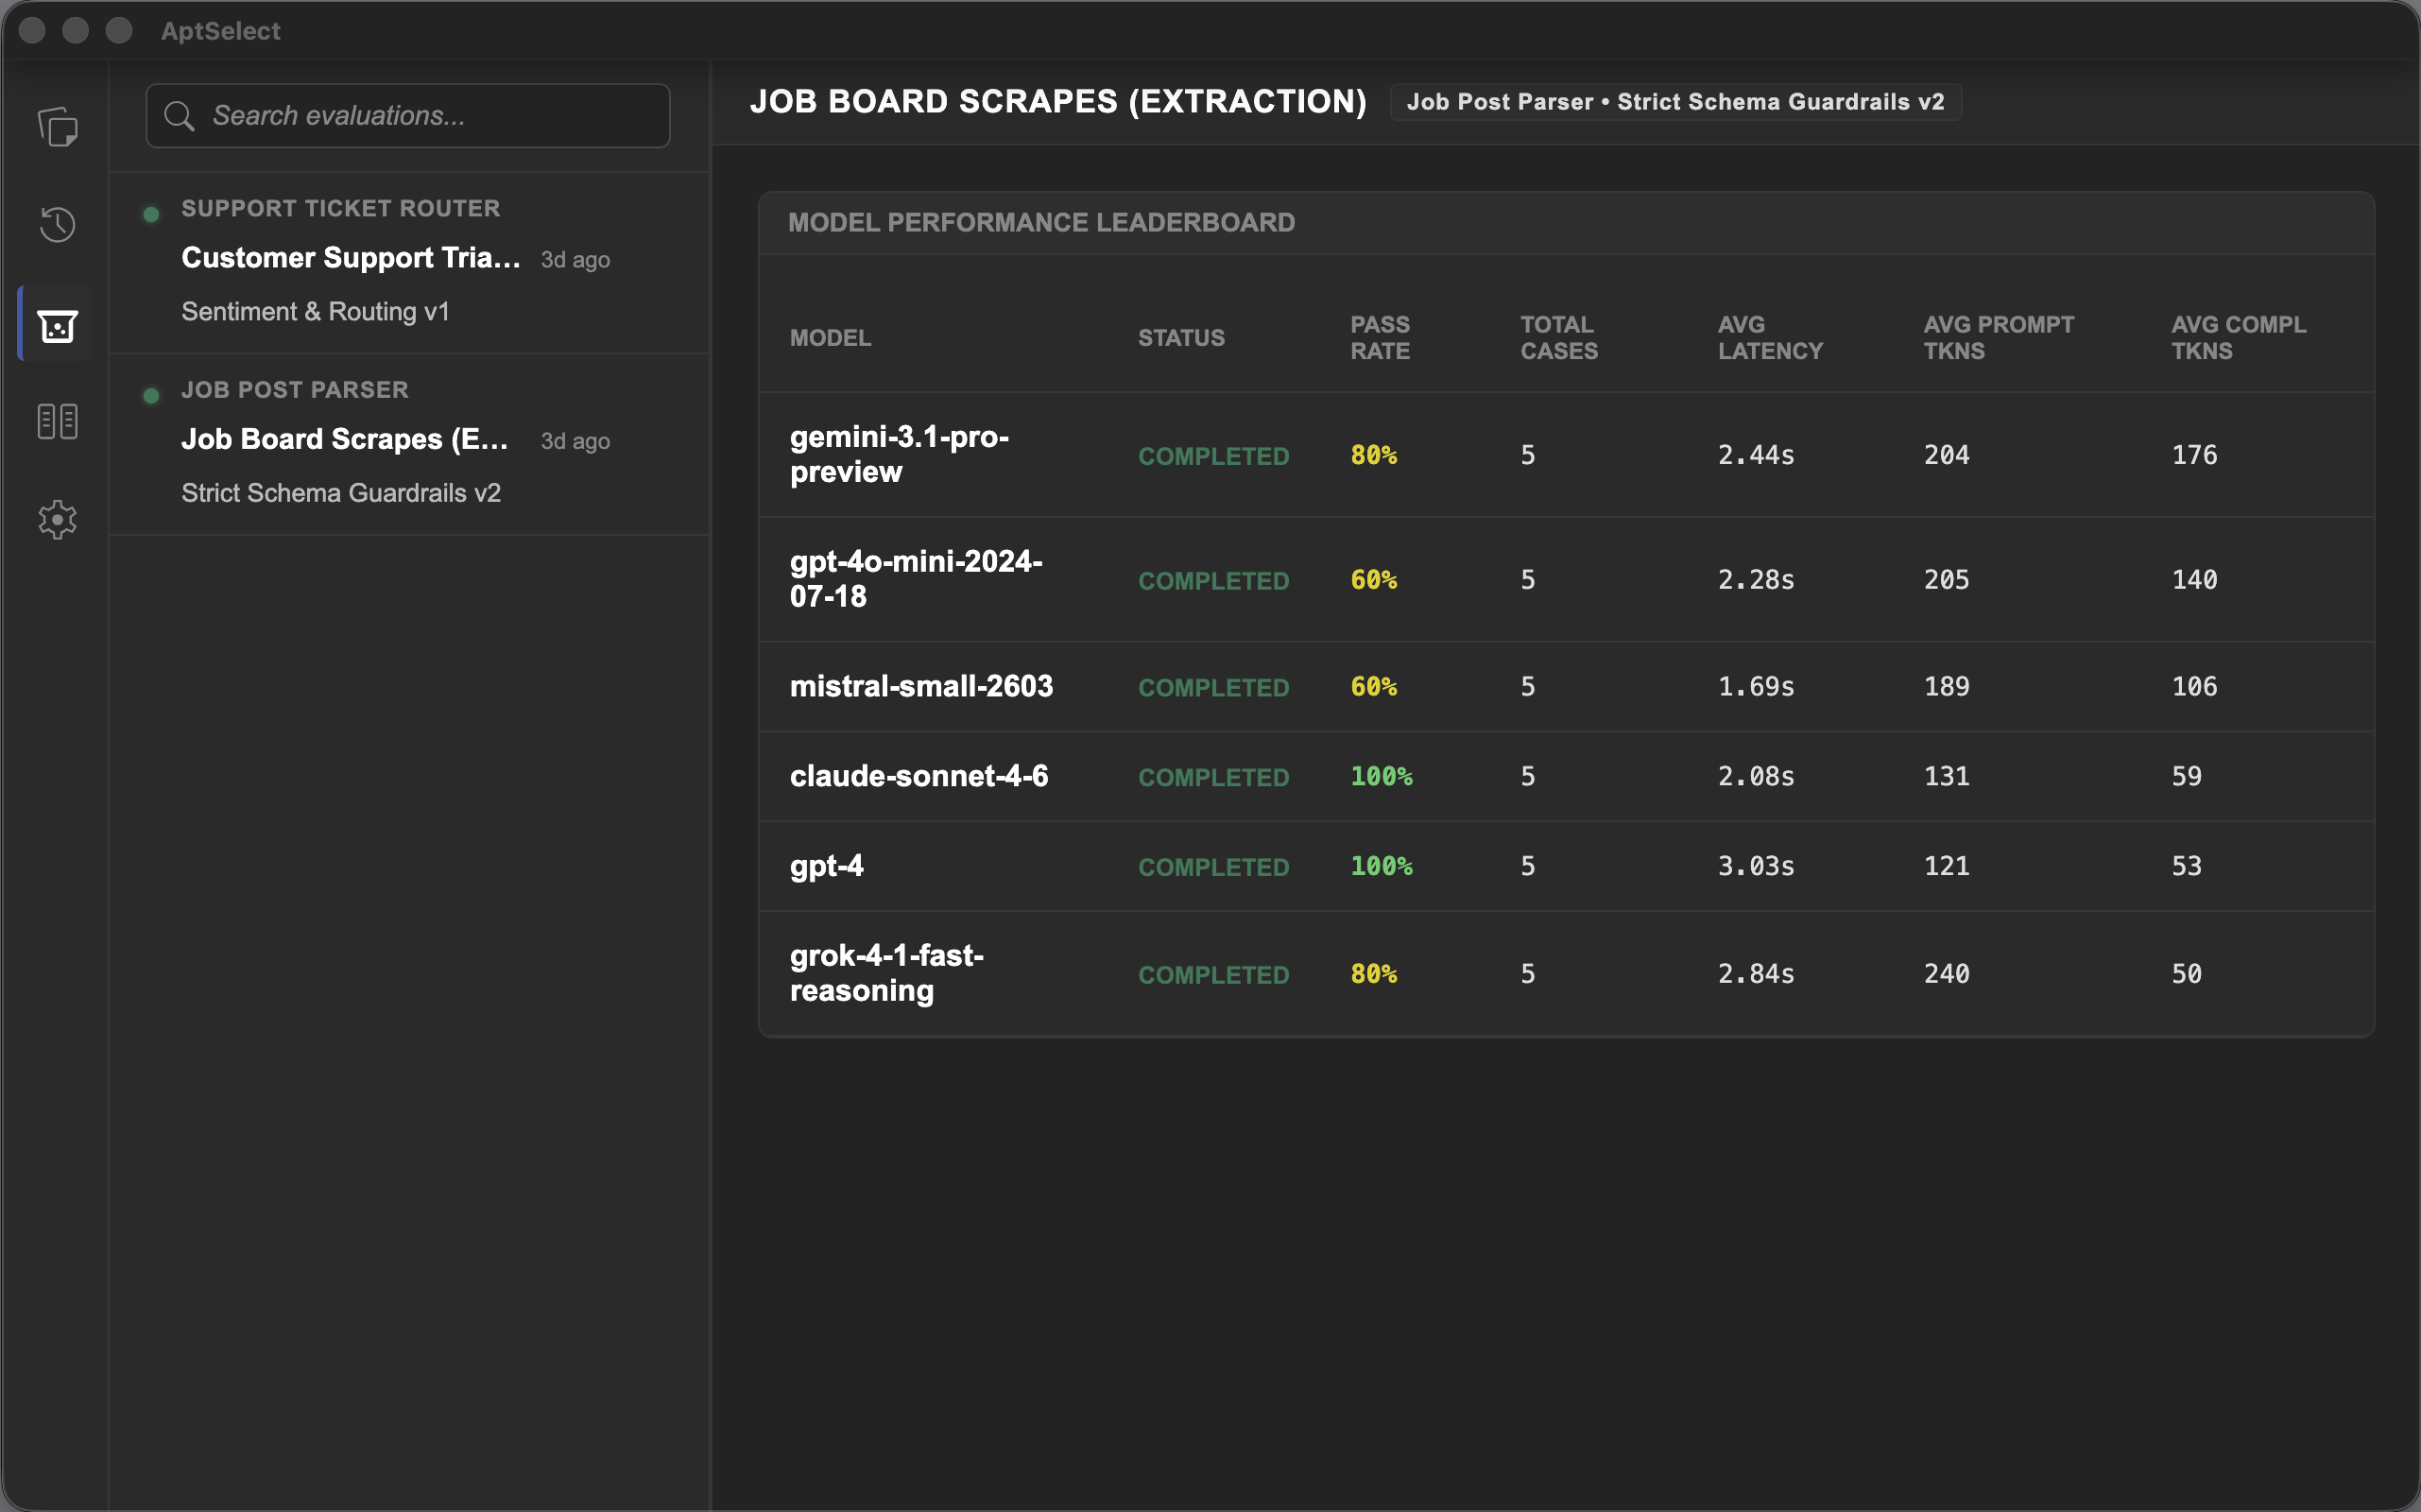Select the gpt-4o-mini-2024-07-18 model row
2421x1512 pixels.
[1566, 580]
